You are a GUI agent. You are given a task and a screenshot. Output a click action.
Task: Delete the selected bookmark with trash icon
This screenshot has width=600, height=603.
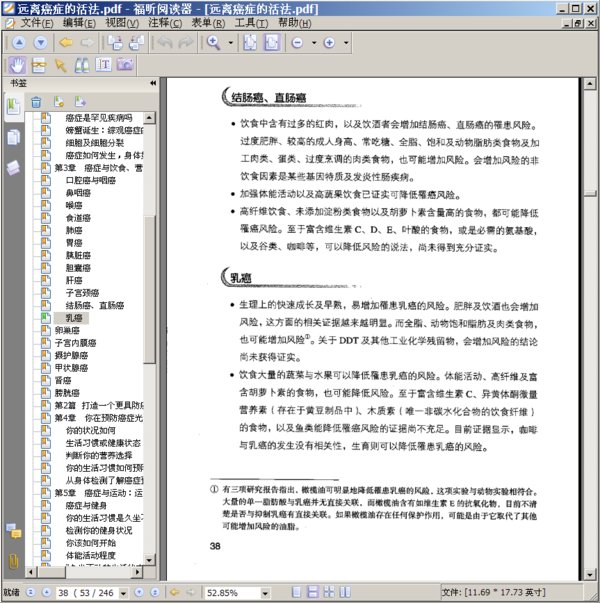pos(36,102)
